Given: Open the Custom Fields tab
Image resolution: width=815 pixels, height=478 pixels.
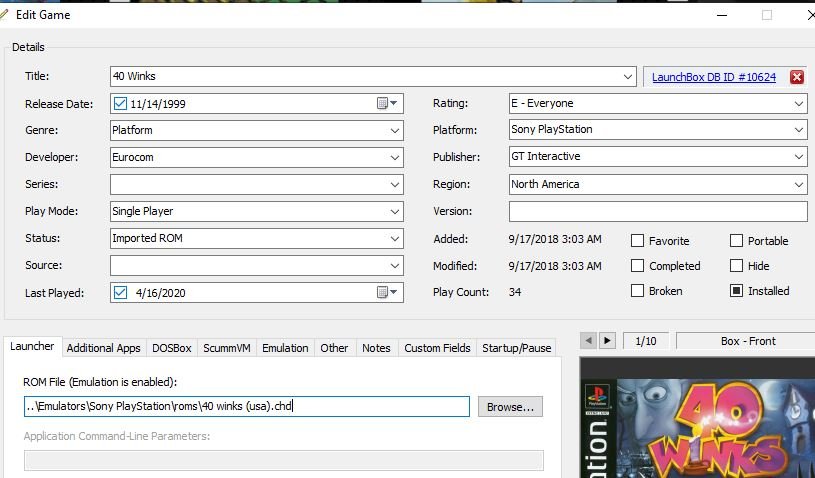Looking at the screenshot, I should point(437,348).
